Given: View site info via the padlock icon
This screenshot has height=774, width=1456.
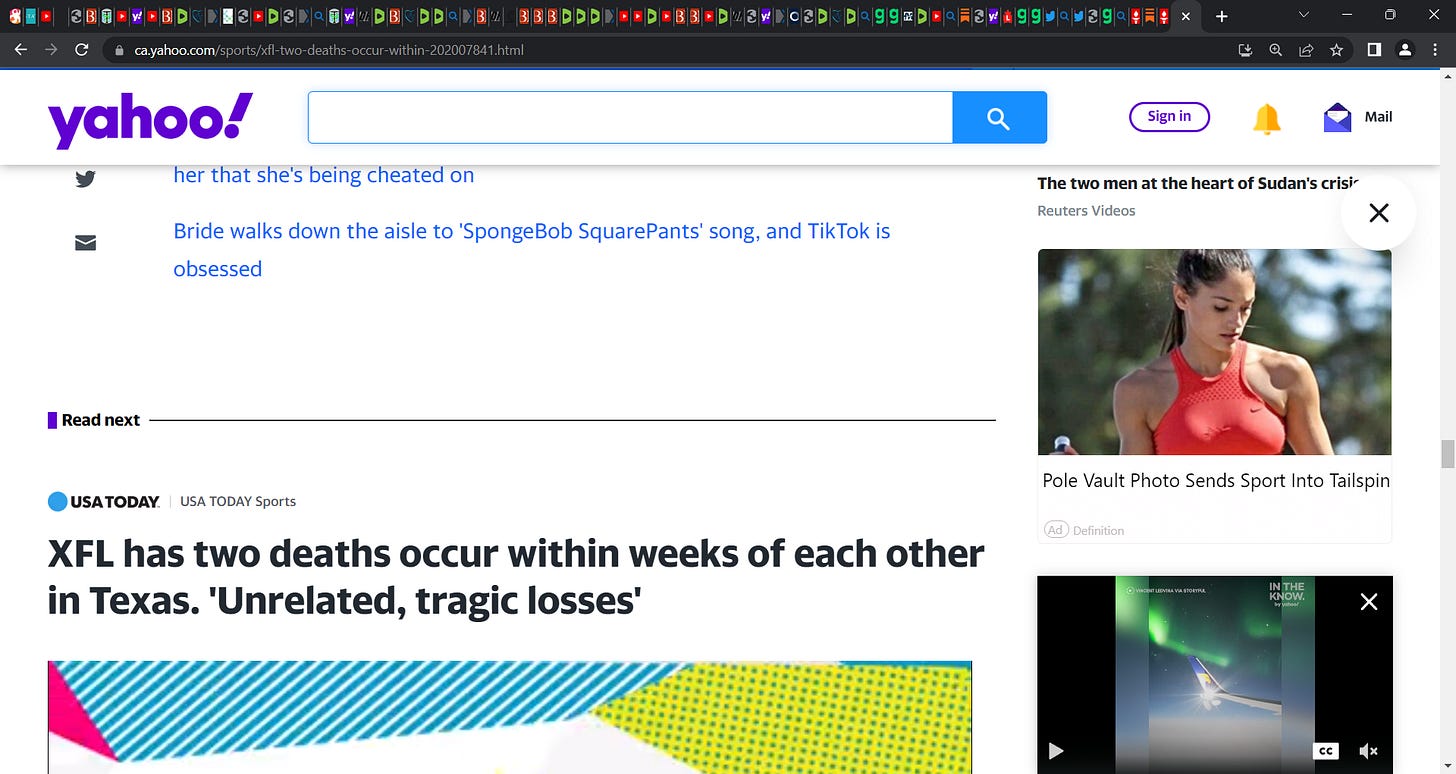Looking at the screenshot, I should pos(119,50).
